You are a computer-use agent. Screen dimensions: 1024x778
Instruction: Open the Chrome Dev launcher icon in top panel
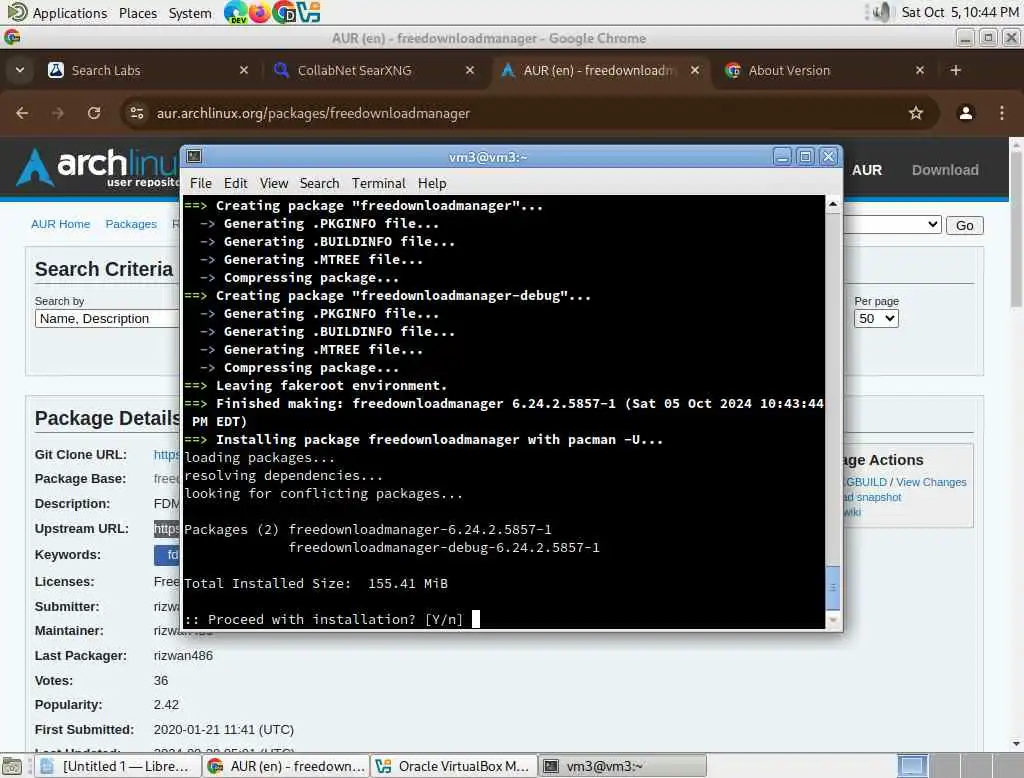coord(234,12)
